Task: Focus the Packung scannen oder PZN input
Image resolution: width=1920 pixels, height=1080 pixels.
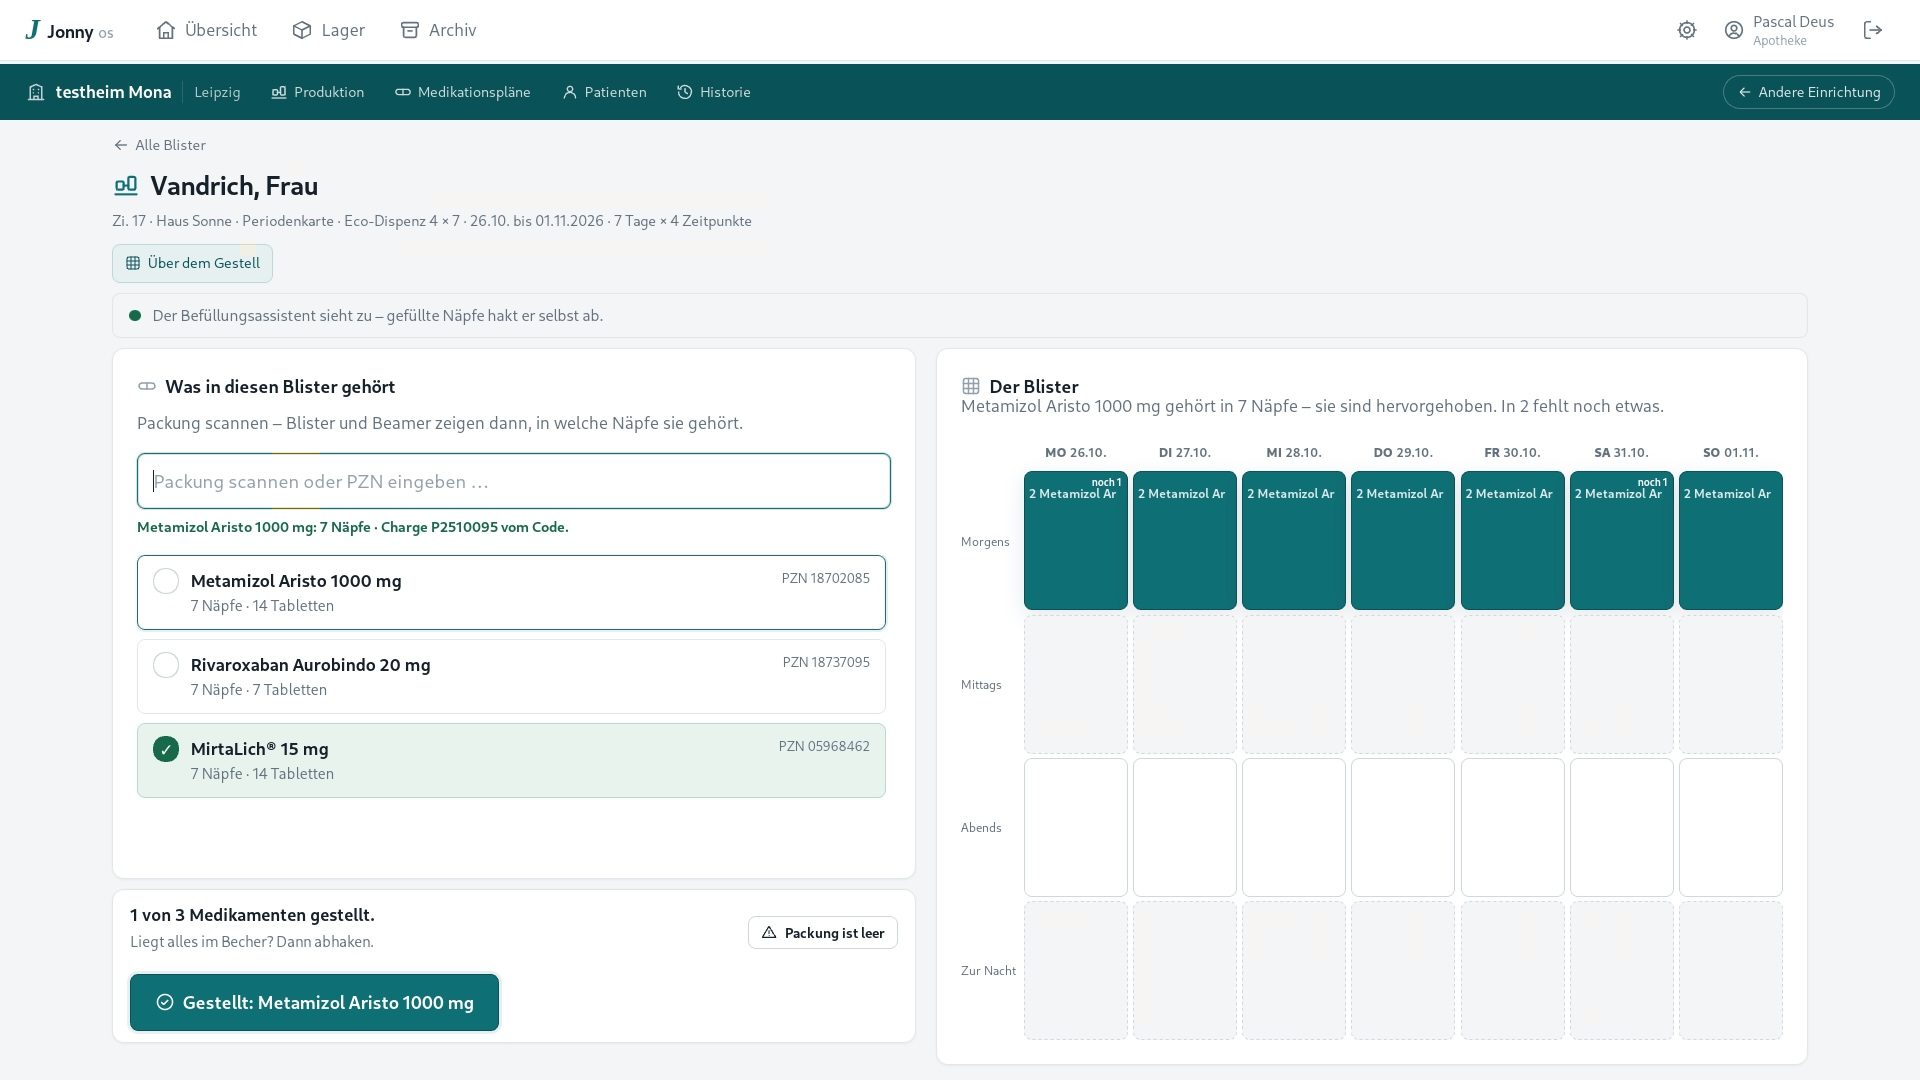Action: [513, 481]
